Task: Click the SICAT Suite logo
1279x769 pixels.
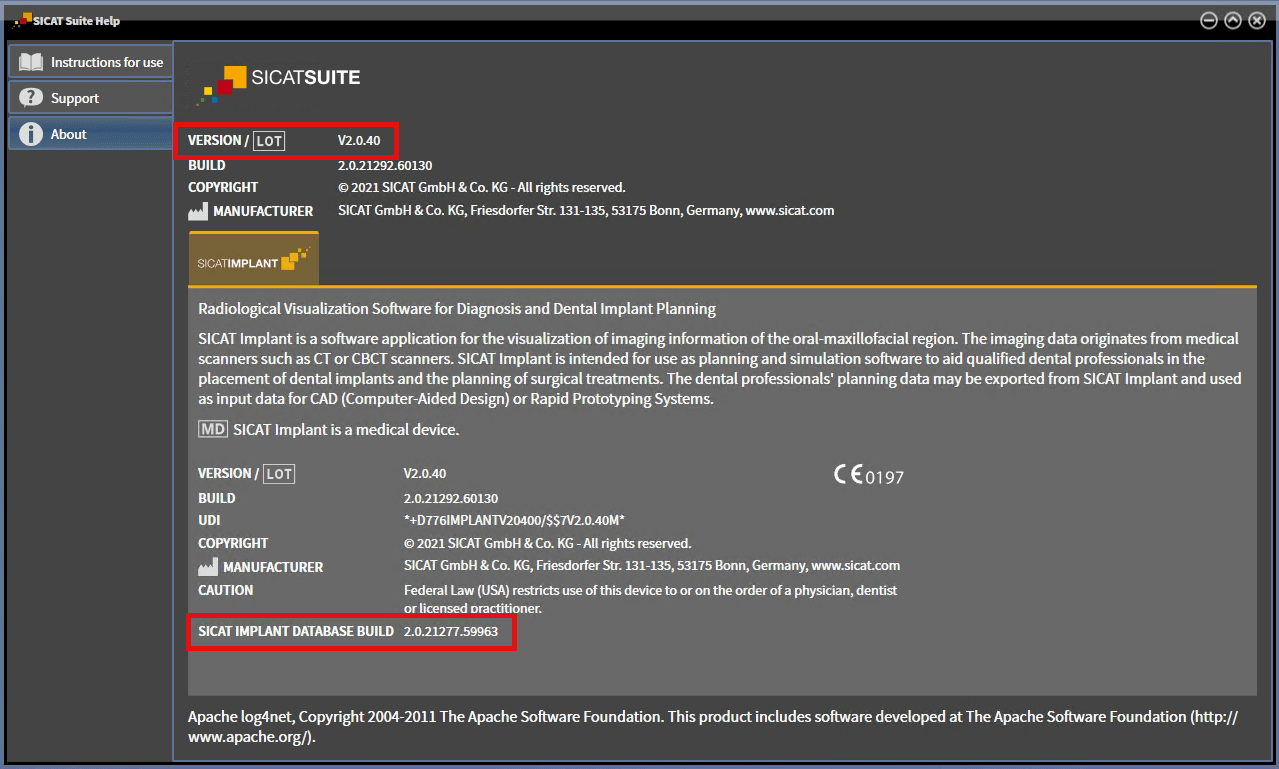Action: [277, 84]
